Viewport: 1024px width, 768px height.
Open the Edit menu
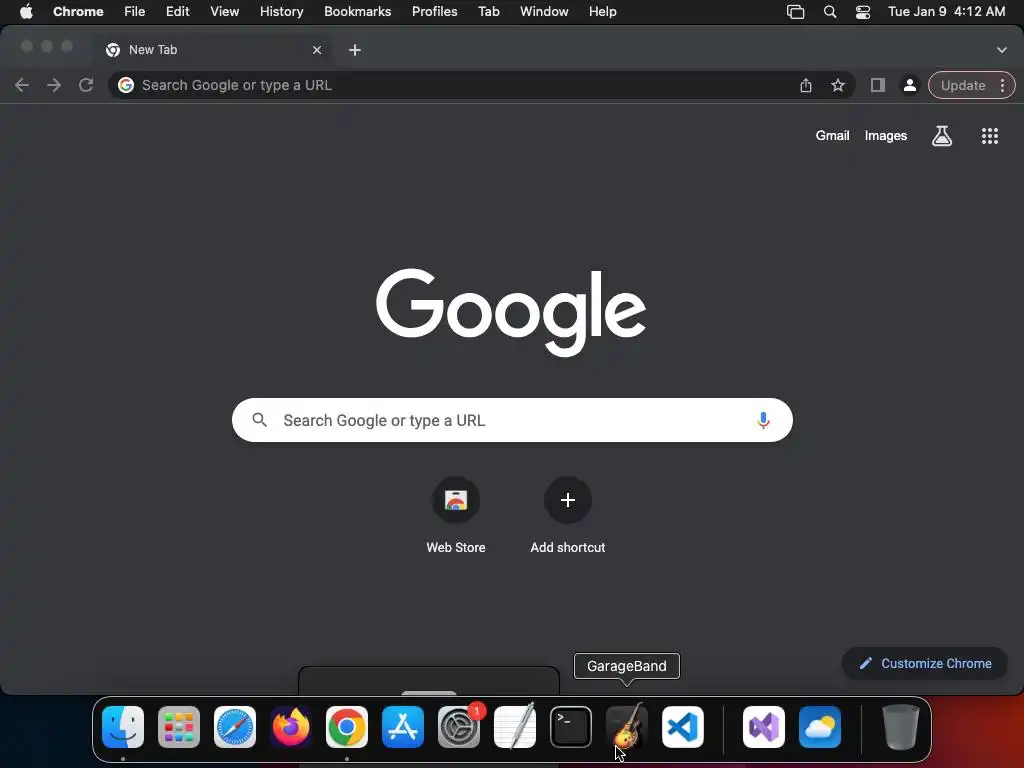tap(178, 12)
